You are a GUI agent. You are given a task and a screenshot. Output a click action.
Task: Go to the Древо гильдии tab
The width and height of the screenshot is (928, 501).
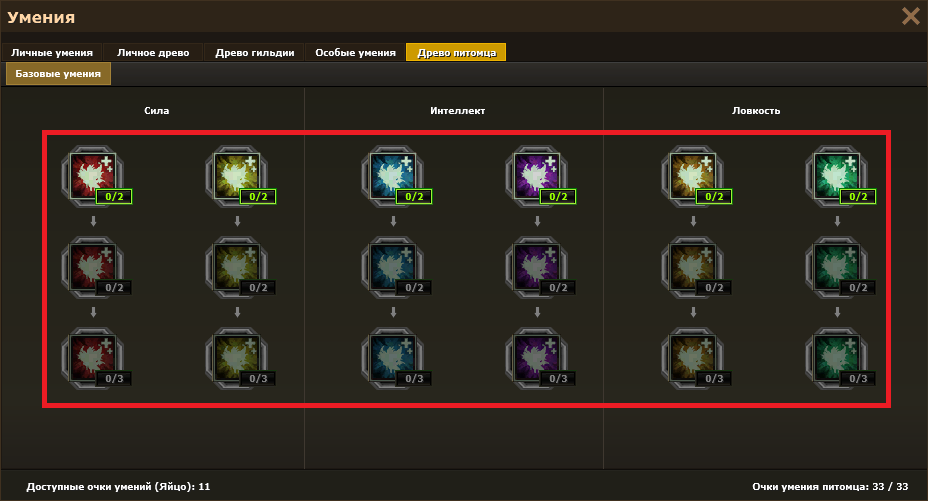(x=254, y=53)
